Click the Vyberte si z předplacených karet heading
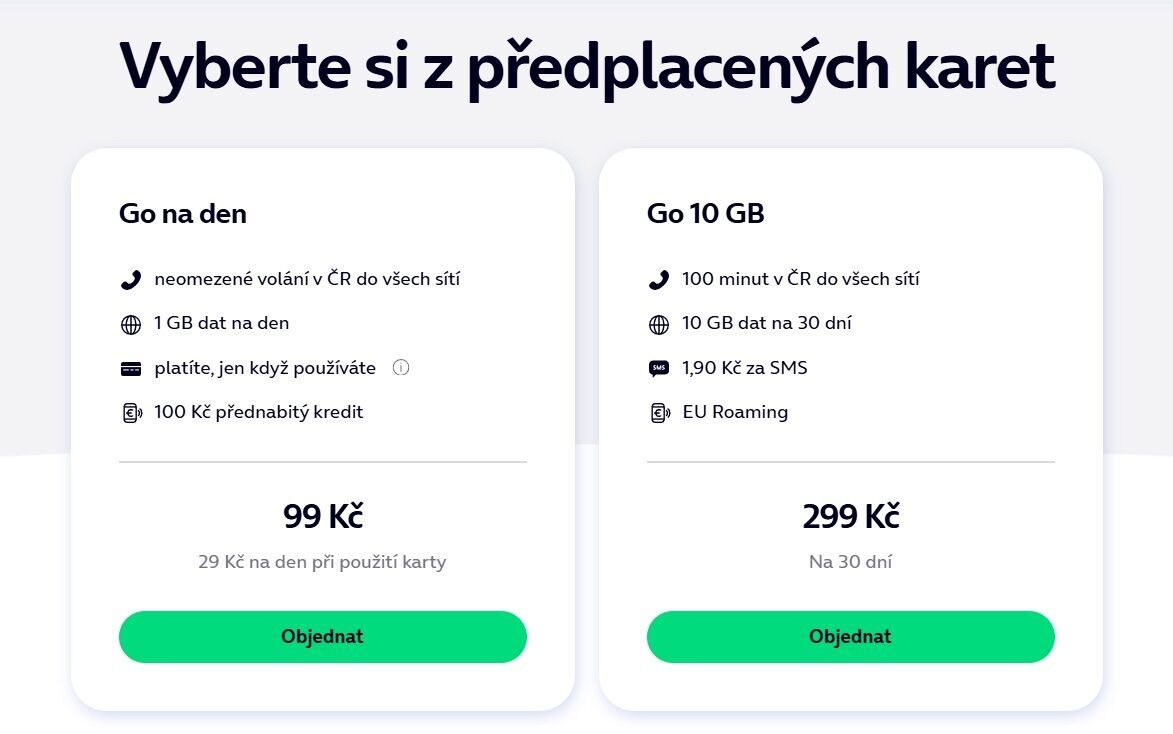This screenshot has height=734, width=1173. [586, 66]
